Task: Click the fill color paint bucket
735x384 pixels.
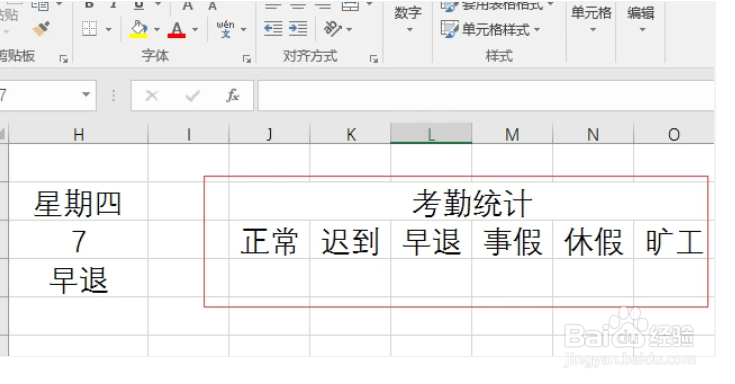Action: point(139,29)
